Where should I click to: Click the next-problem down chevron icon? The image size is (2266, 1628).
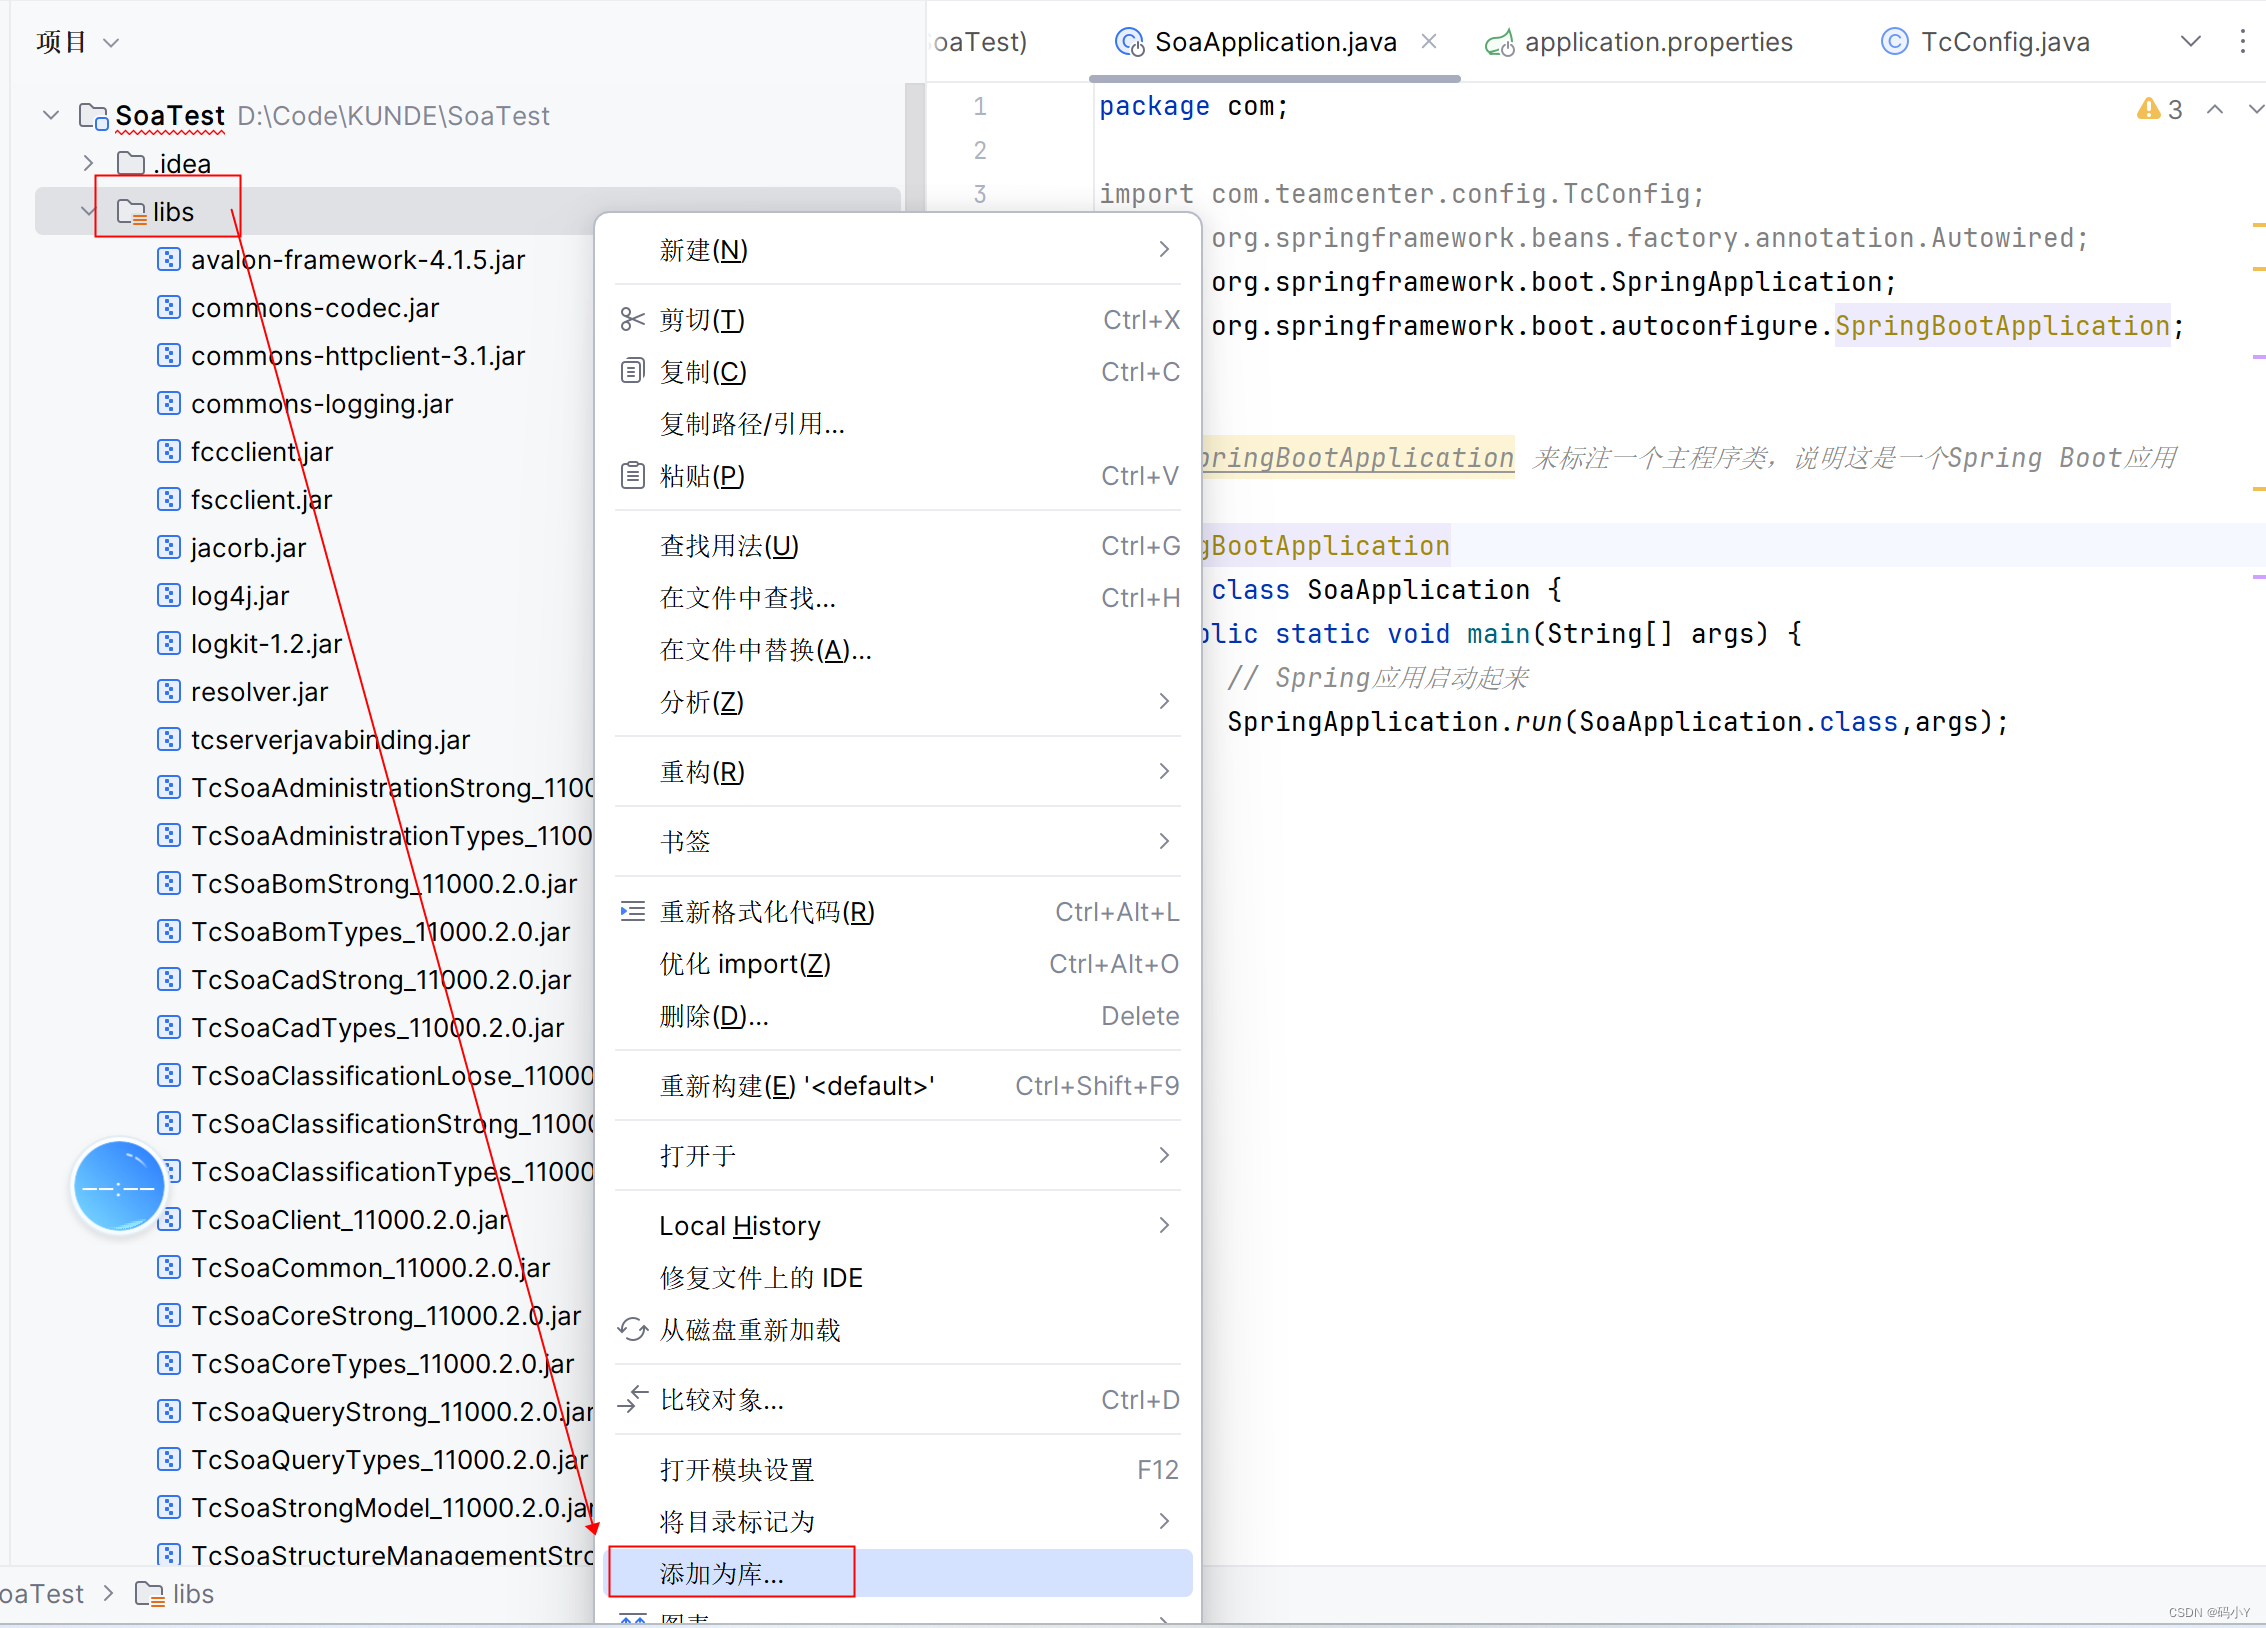pyautogui.click(x=2257, y=109)
